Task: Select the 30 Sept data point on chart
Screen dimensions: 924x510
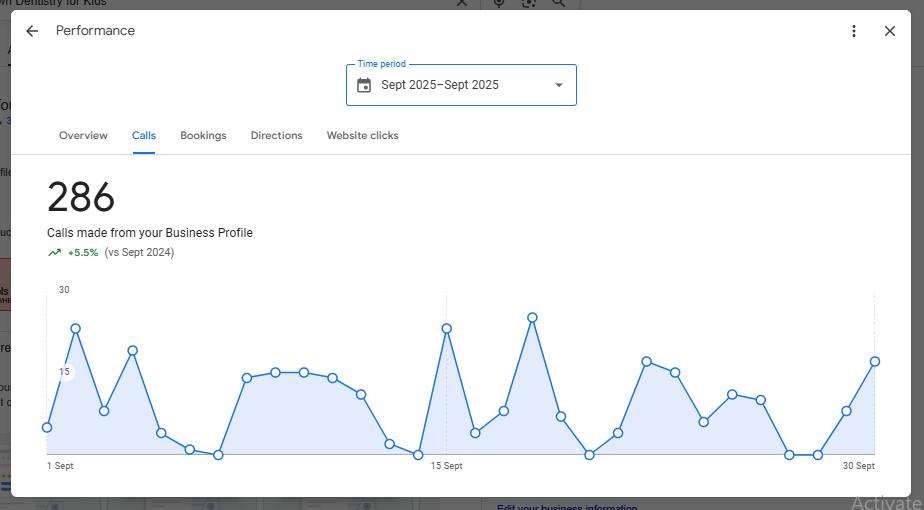Action: [875, 361]
